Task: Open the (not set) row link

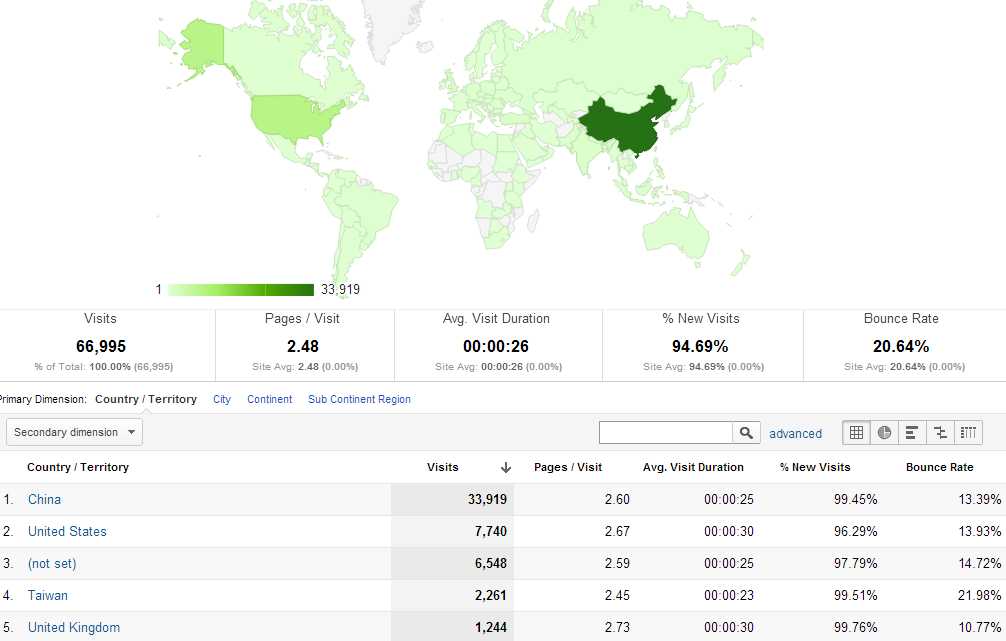Action: (x=52, y=563)
